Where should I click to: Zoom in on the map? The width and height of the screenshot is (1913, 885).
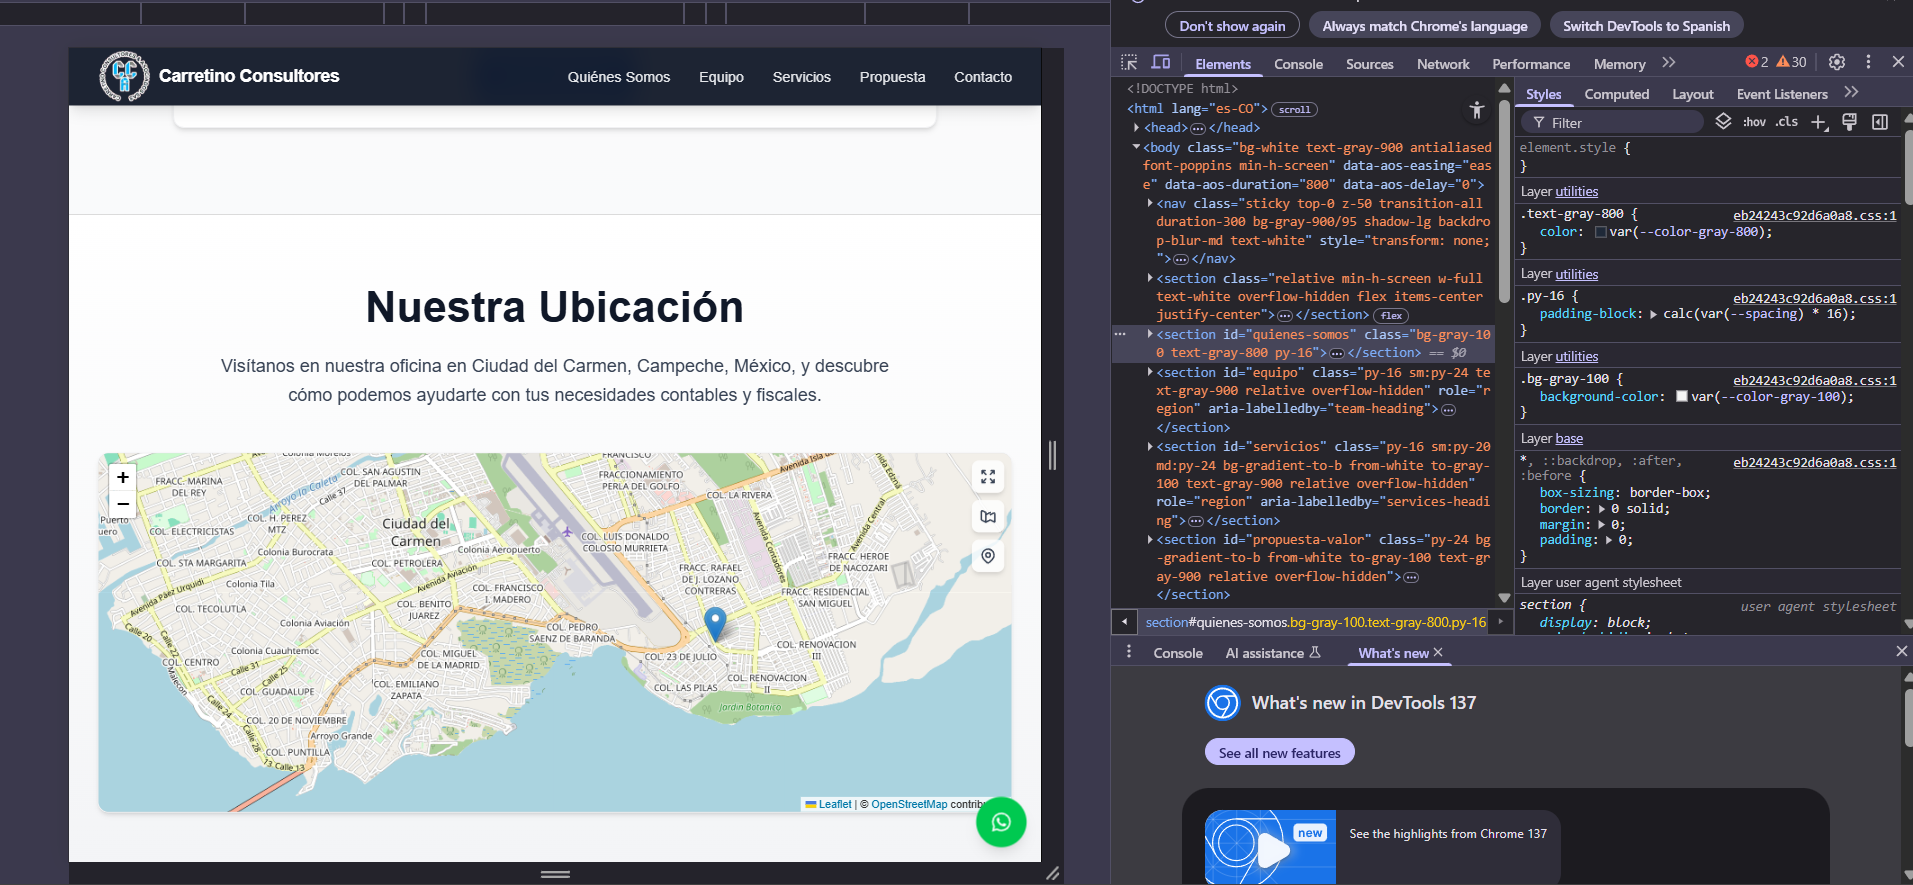point(123,478)
